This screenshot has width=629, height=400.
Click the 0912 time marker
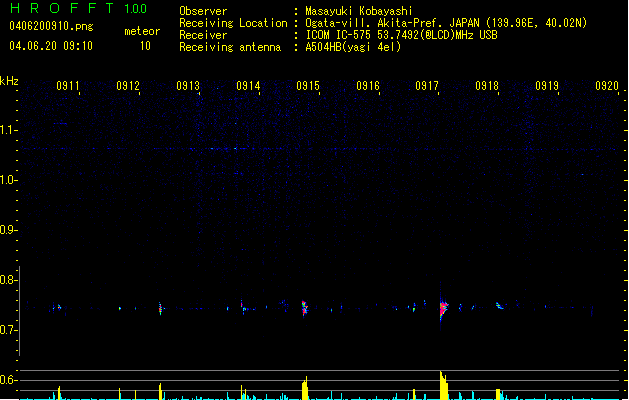(x=128, y=86)
